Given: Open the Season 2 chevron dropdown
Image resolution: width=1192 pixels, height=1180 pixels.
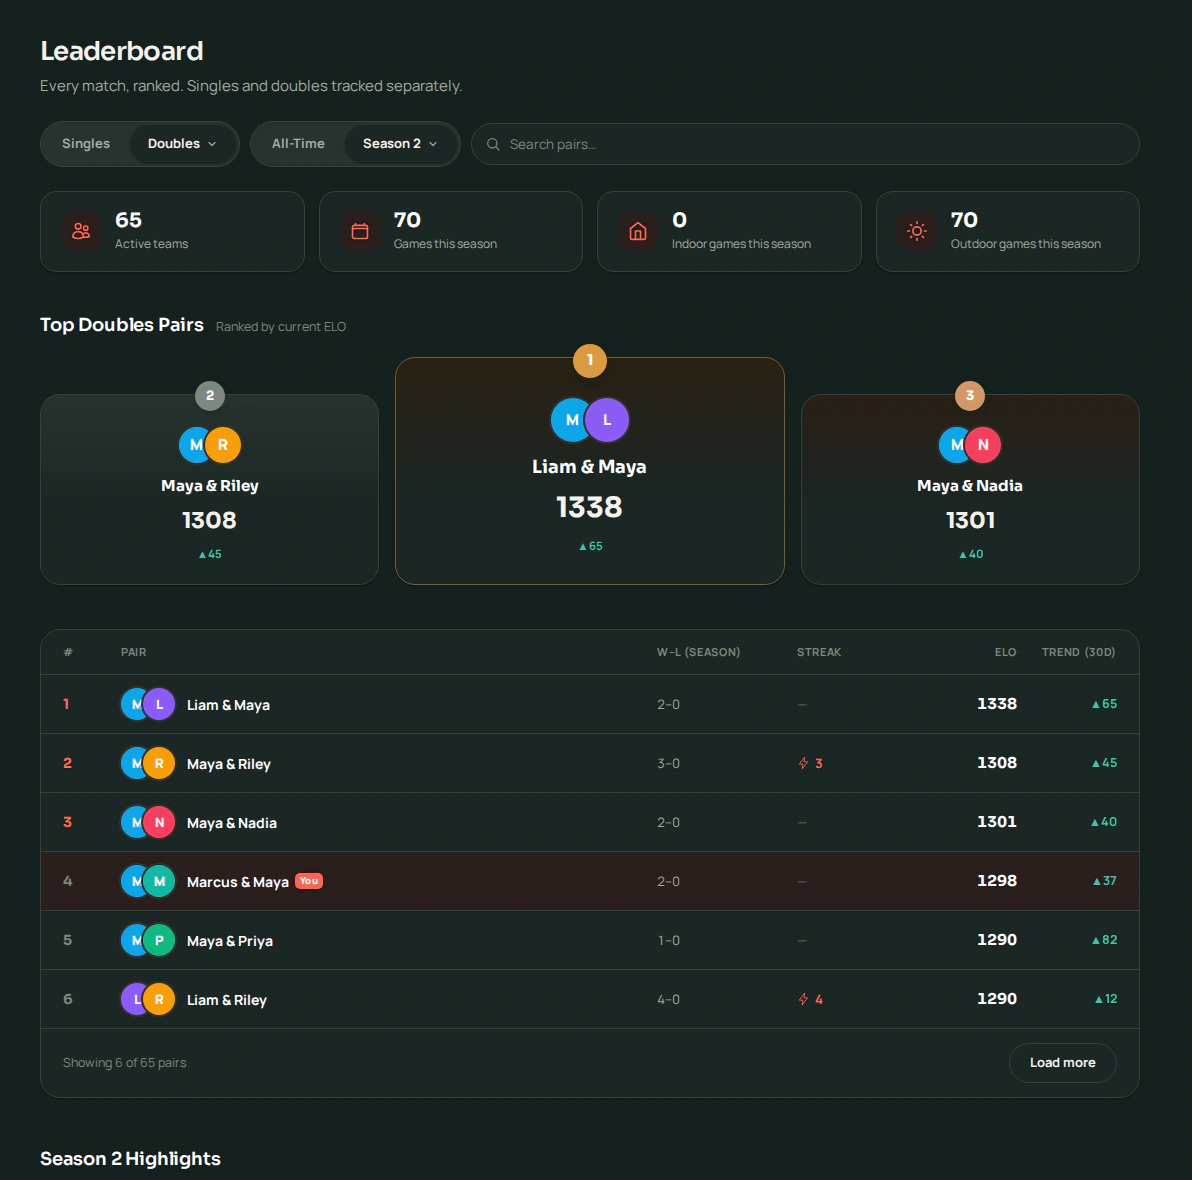Looking at the screenshot, I should (433, 144).
